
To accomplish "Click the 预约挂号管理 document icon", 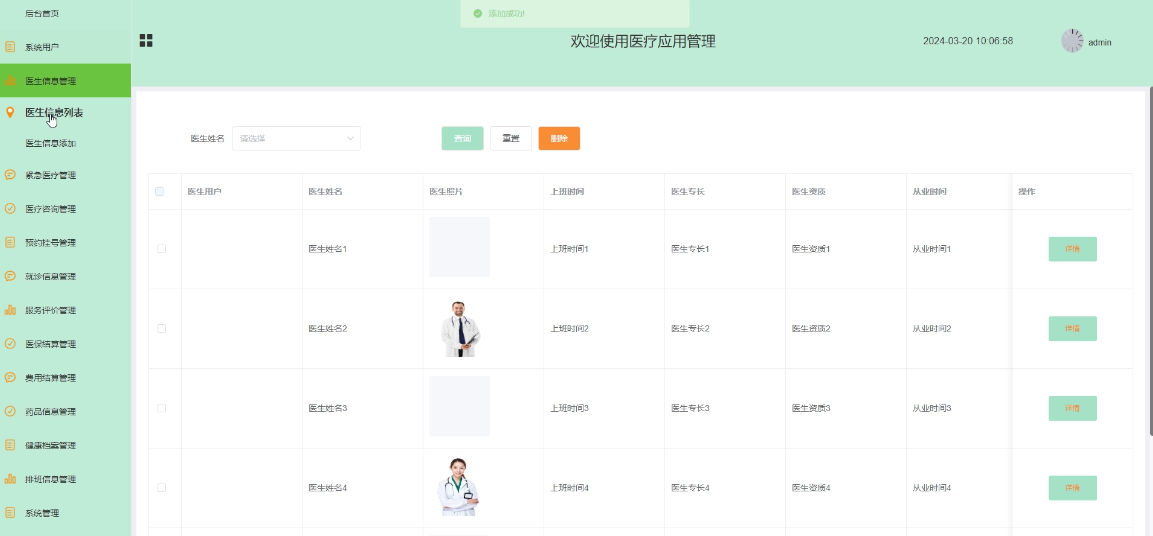I will click(x=10, y=243).
